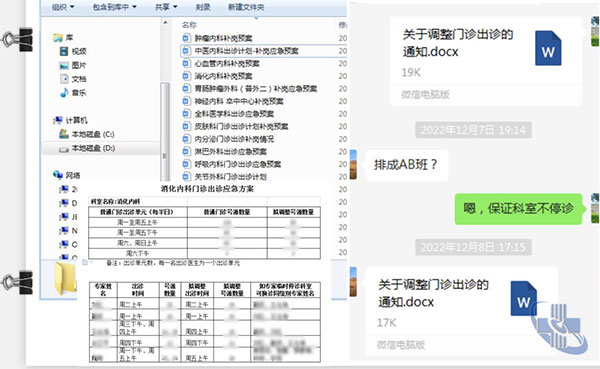Select 本地磁盘 (D:) drive
This screenshot has width=600, height=369.
[x=87, y=148]
